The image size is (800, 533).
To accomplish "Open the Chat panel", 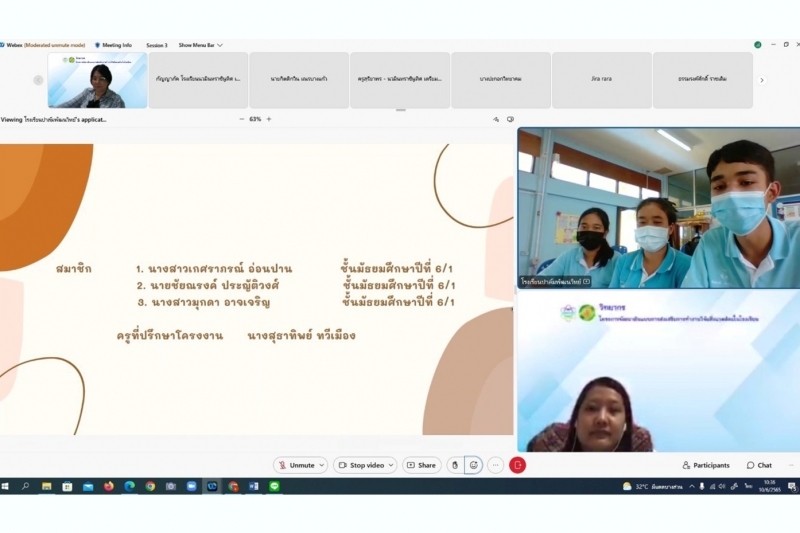I will 759,465.
